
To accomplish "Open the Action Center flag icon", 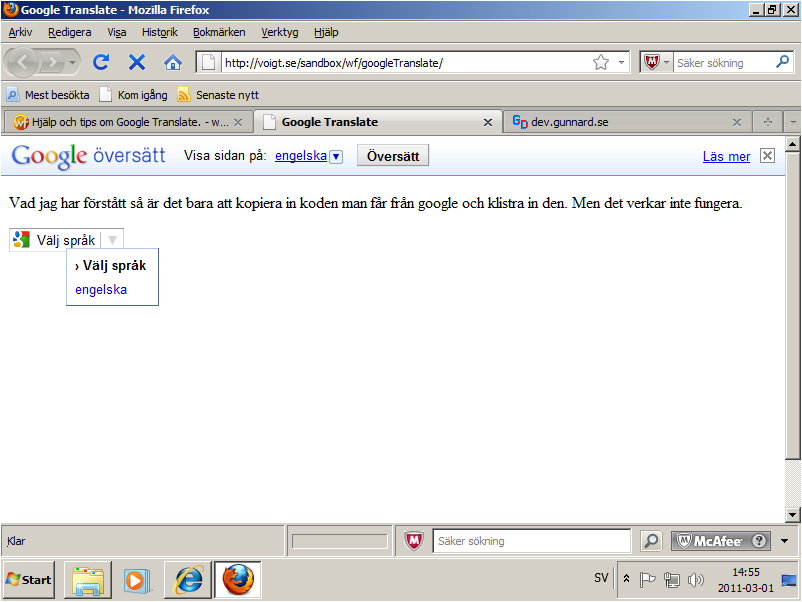I will (x=647, y=579).
